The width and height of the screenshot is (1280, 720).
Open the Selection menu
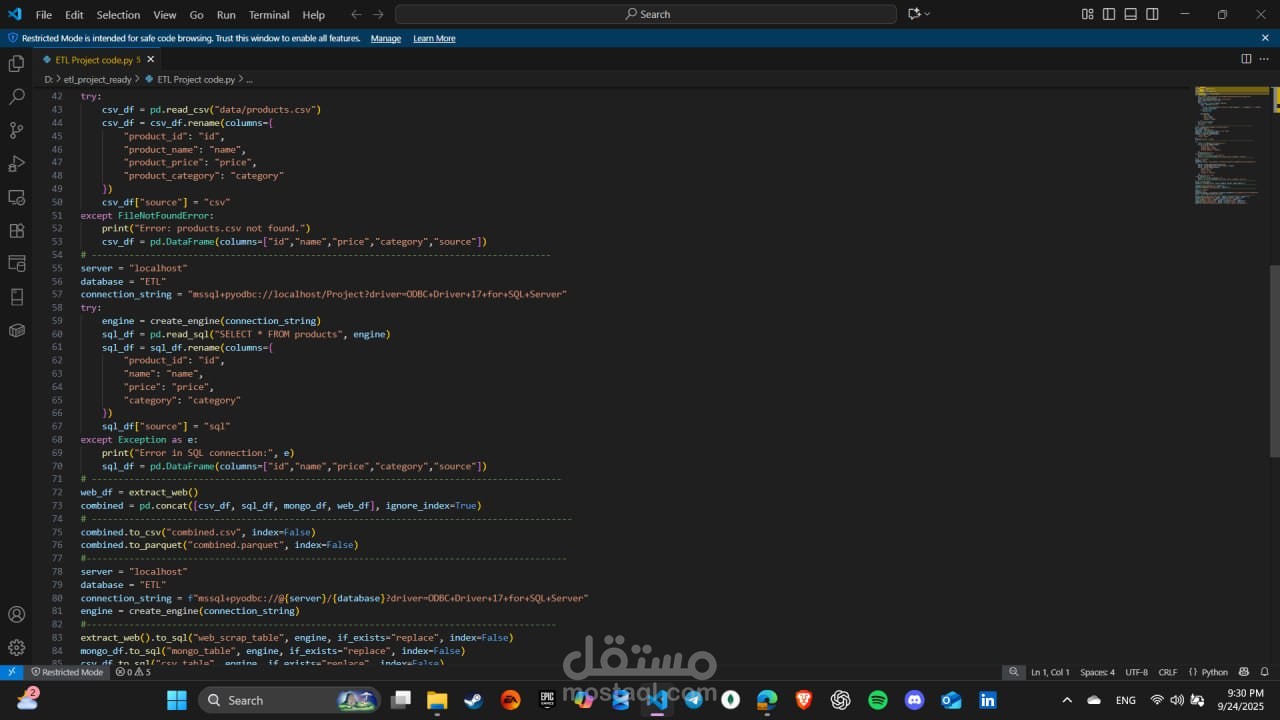[x=118, y=15]
